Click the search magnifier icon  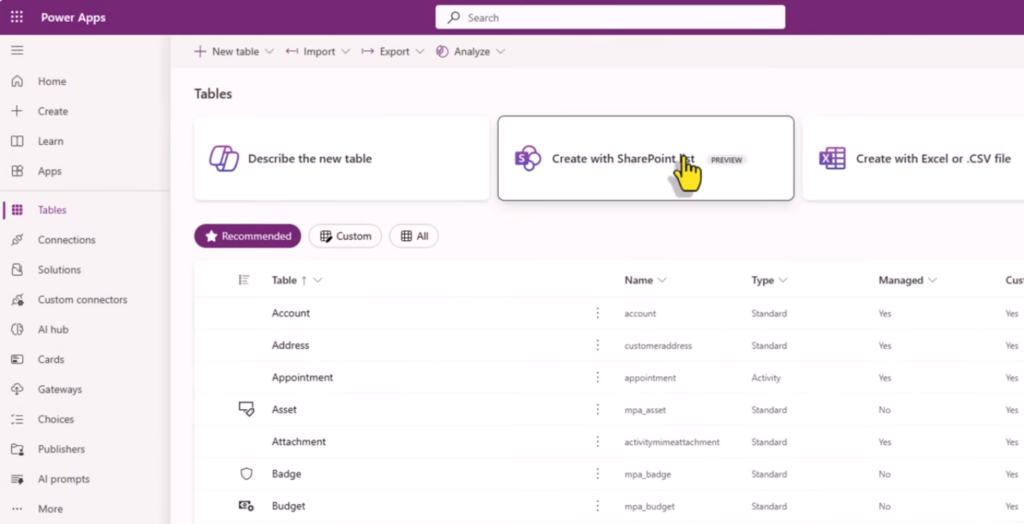tap(453, 18)
